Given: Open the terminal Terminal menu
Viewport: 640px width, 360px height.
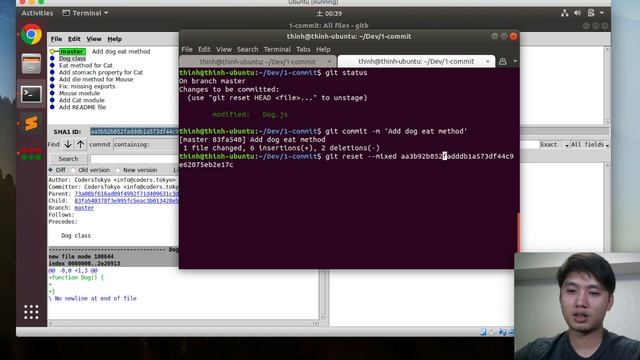Looking at the screenshot, I should 277,49.
